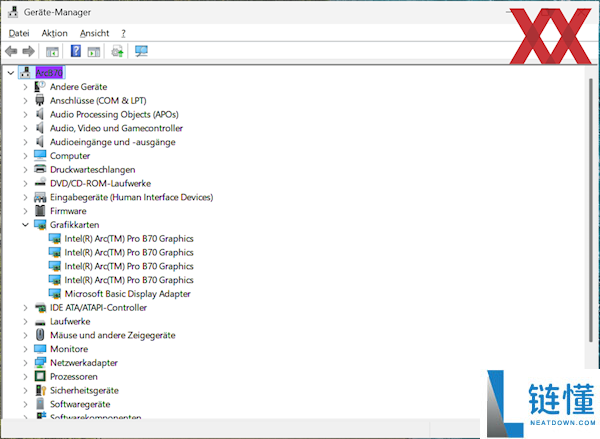Click the Eingabegeräte HID icon

[40, 197]
